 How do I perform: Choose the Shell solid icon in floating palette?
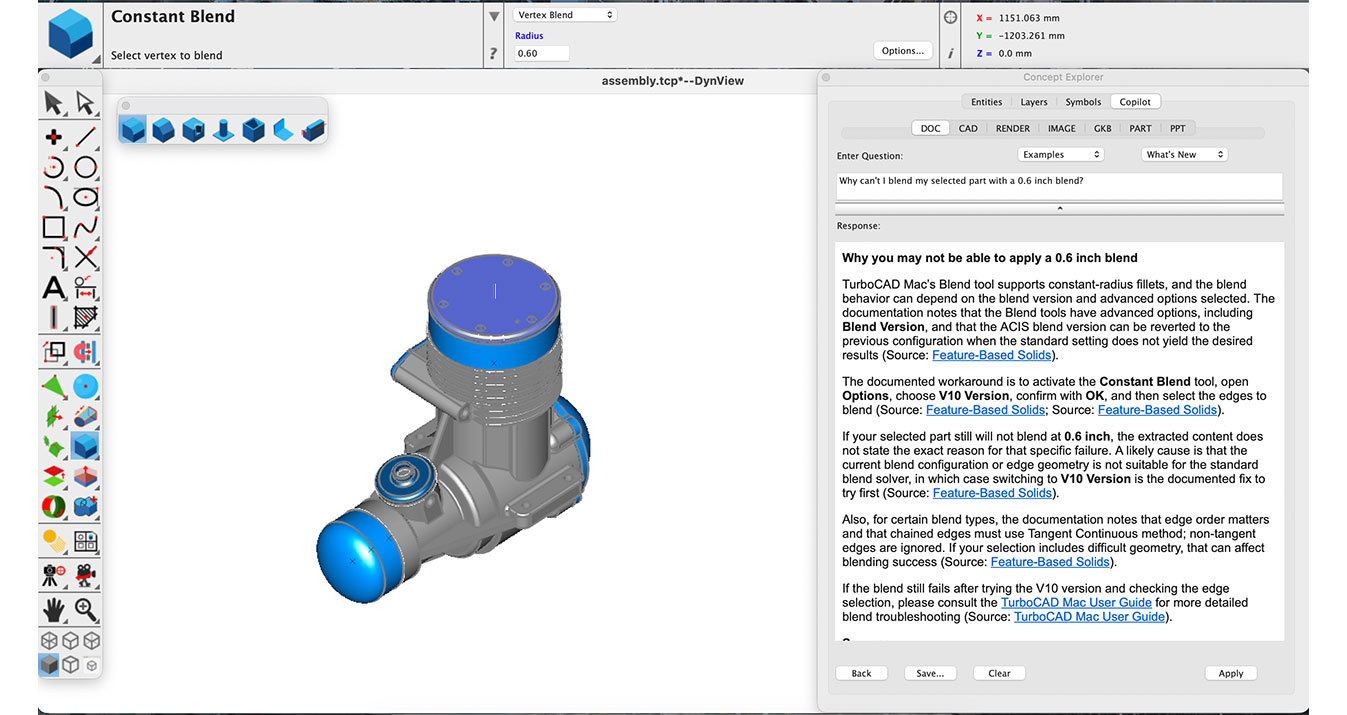[x=253, y=129]
